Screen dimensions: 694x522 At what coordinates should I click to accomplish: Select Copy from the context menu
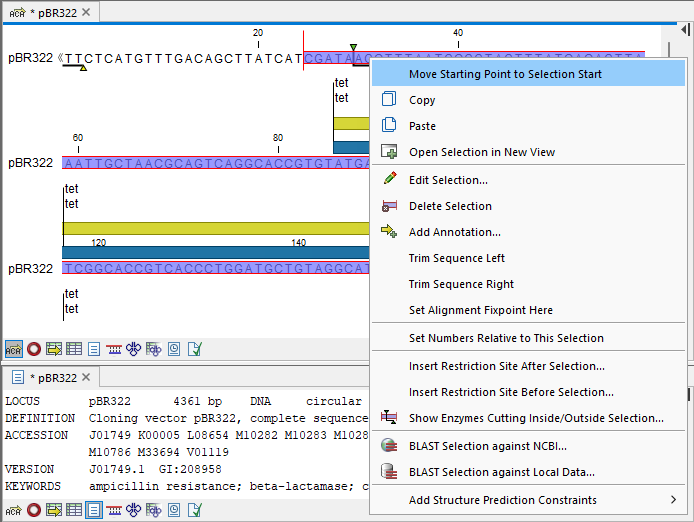[x=422, y=100]
